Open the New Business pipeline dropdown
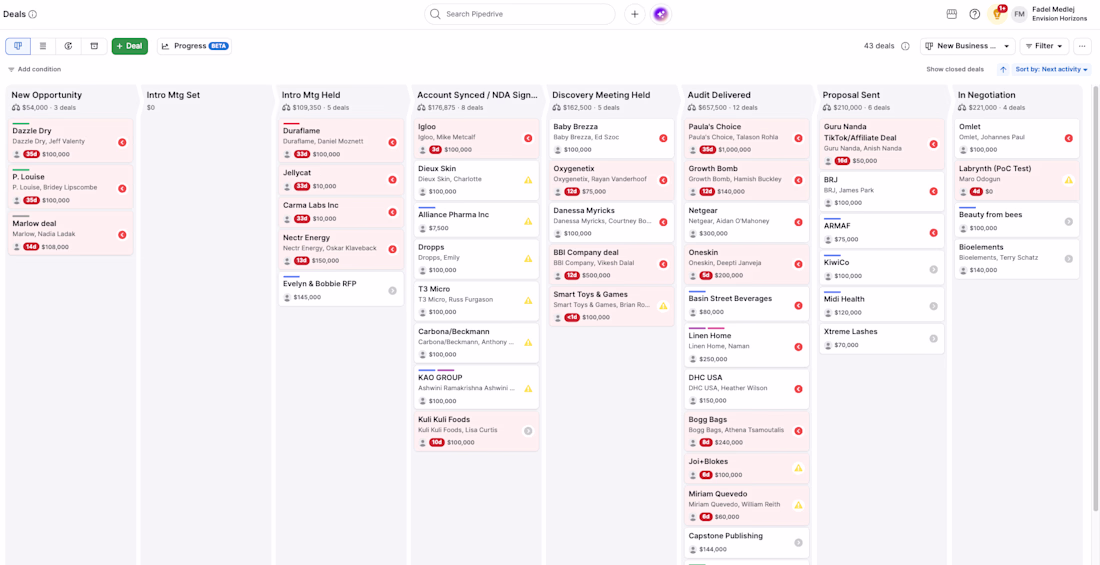Viewport: 1100px width, 565px height. [x=967, y=46]
